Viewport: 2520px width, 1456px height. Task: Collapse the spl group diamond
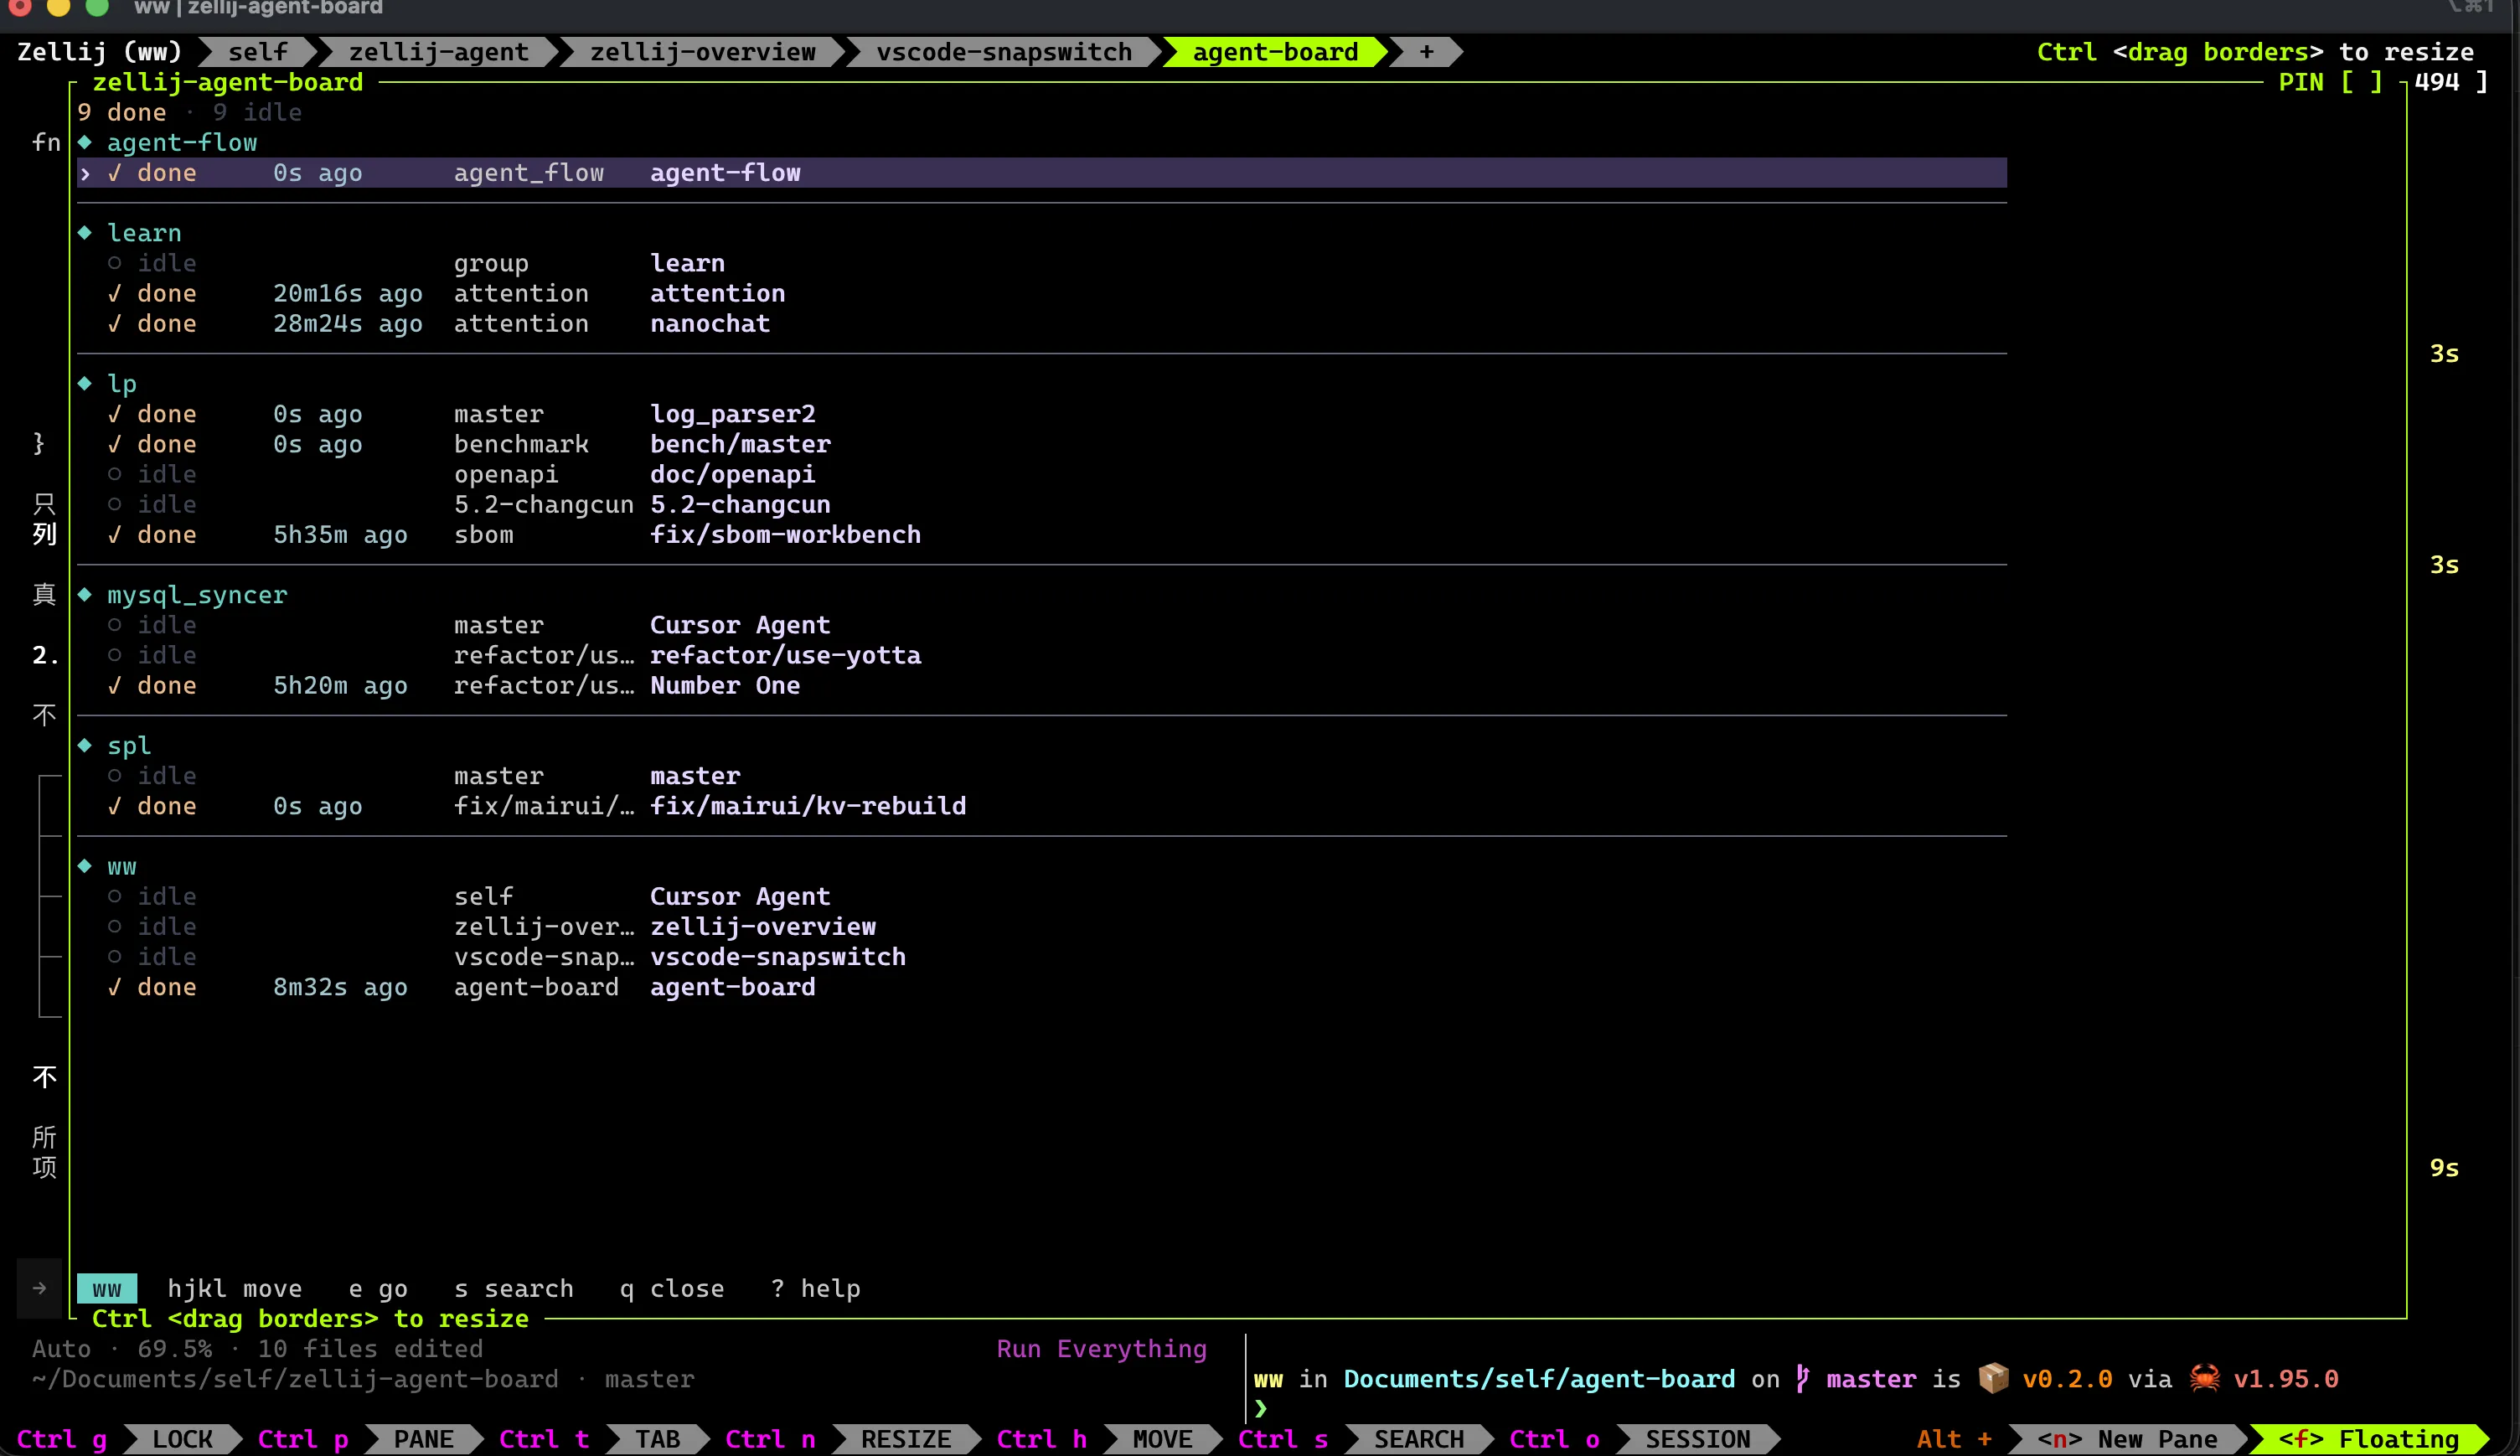pyautogui.click(x=85, y=746)
